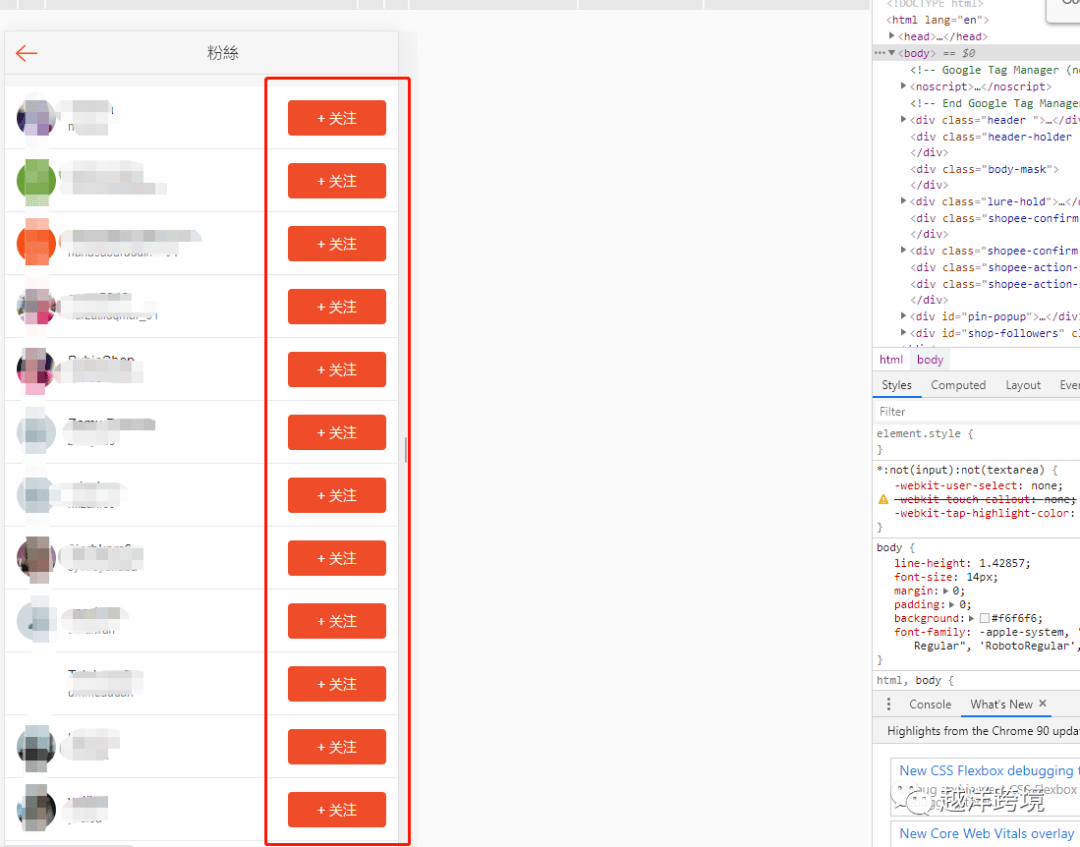Open New CSS Flexbox debugging link
Image resolution: width=1080 pixels, height=847 pixels.
click(986, 770)
